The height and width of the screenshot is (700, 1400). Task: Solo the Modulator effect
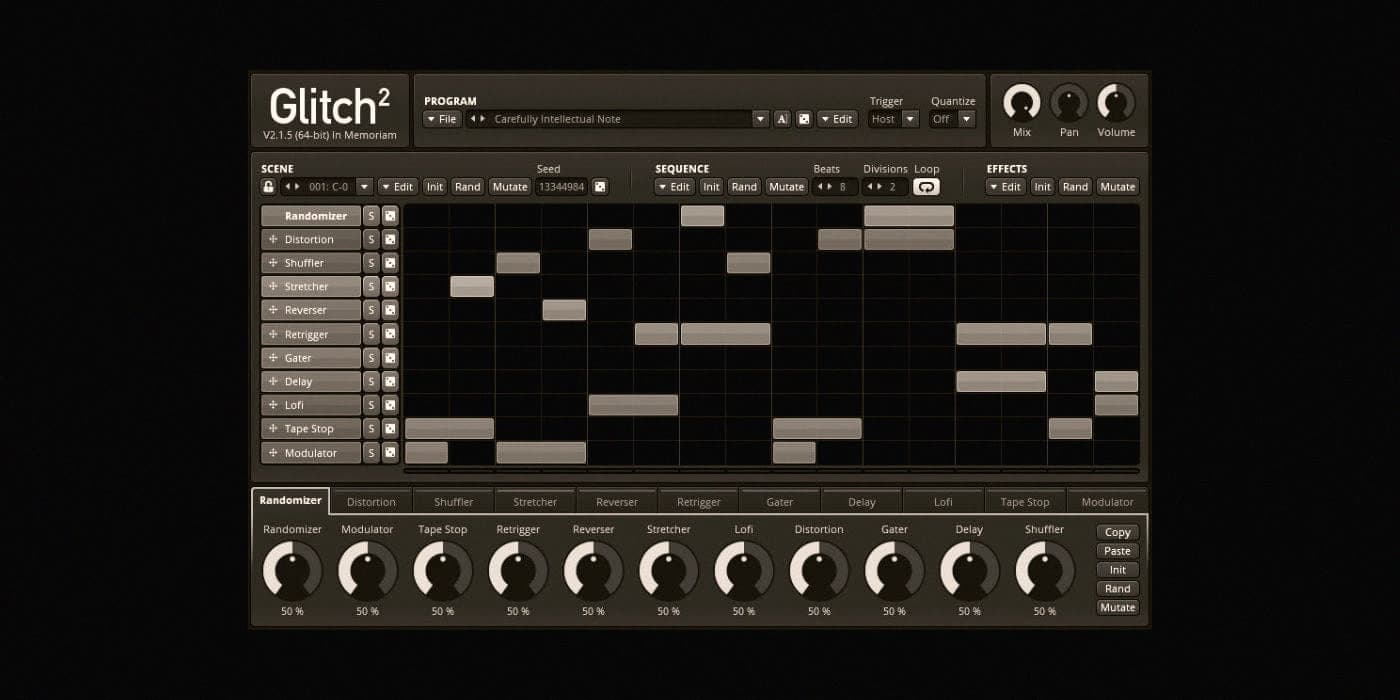click(x=371, y=453)
